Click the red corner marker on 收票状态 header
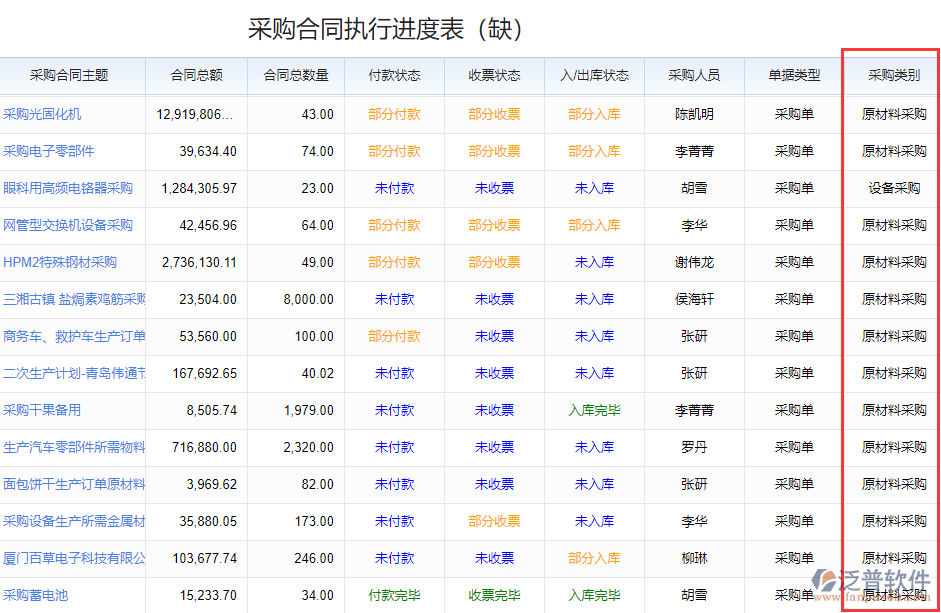The width and height of the screenshot is (941, 613). pos(541,64)
